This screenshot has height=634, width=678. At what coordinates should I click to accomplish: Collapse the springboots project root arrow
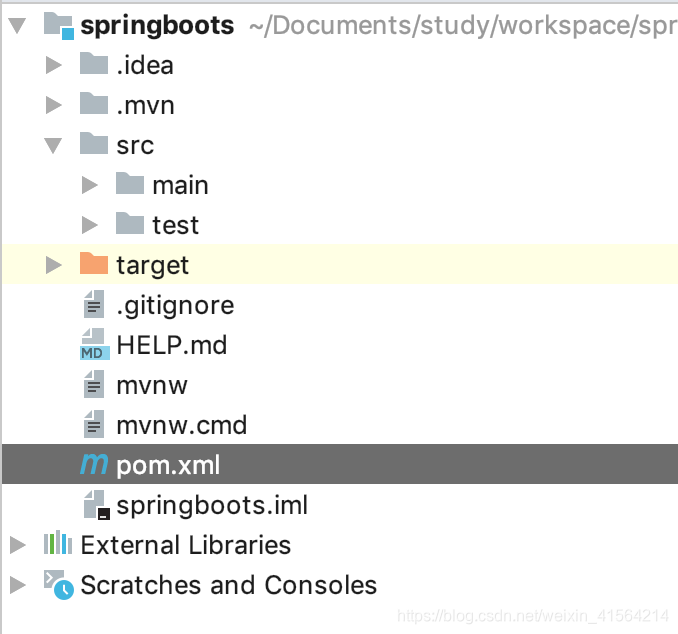click(x=18, y=26)
